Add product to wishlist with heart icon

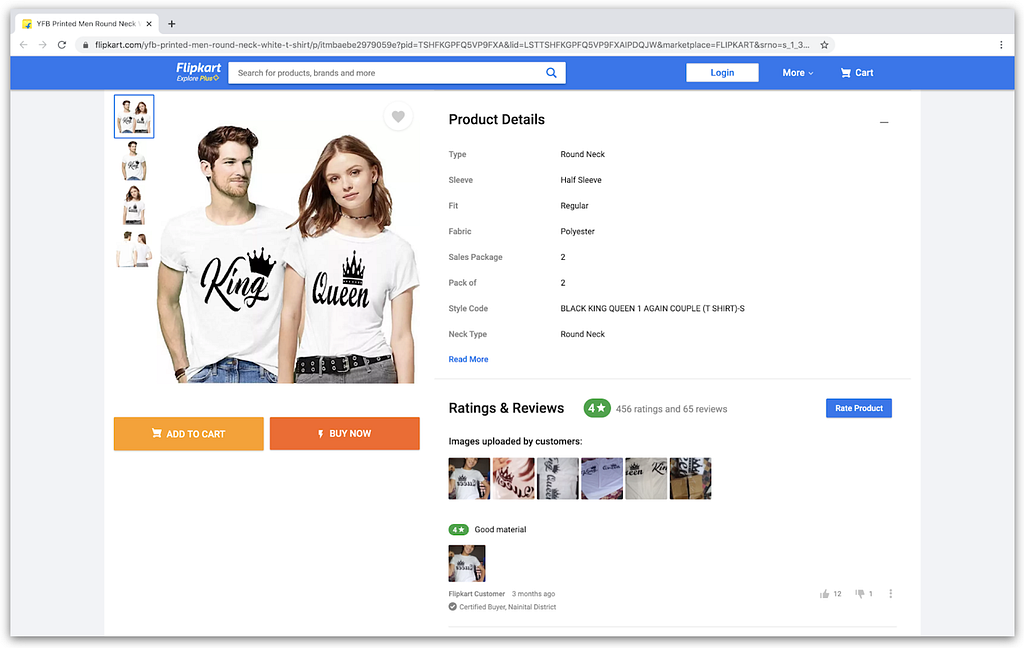click(x=398, y=116)
